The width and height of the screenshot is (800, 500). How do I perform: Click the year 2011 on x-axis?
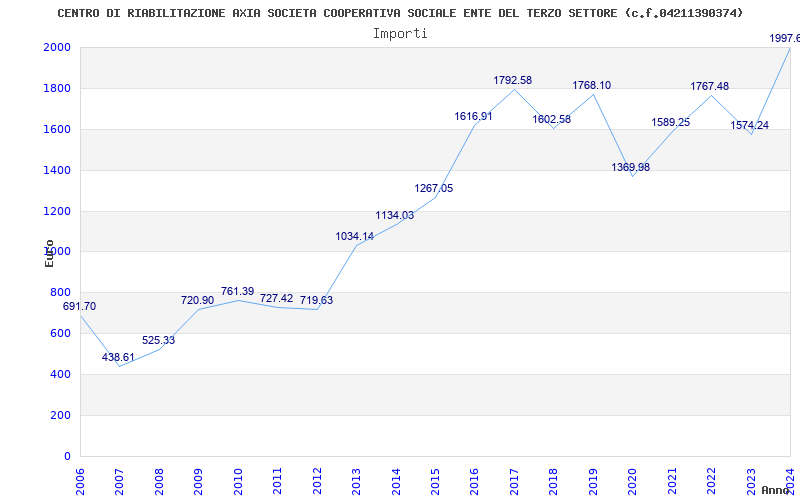(278, 481)
